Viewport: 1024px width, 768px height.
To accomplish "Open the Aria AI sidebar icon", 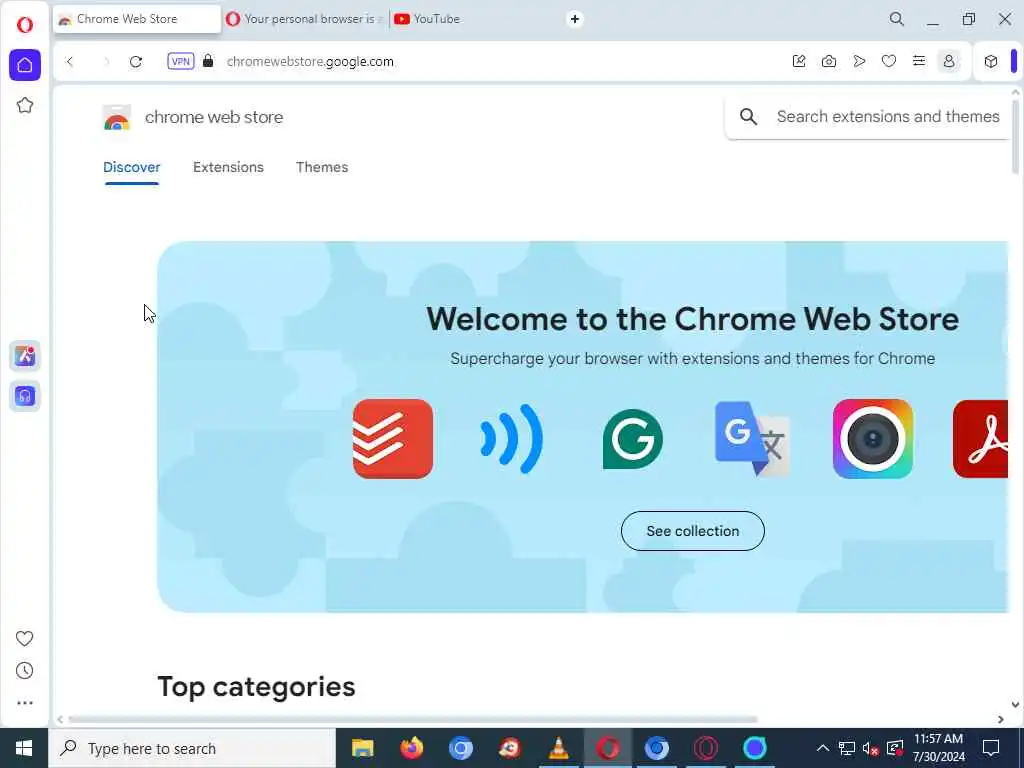I will pyautogui.click(x=25, y=356).
